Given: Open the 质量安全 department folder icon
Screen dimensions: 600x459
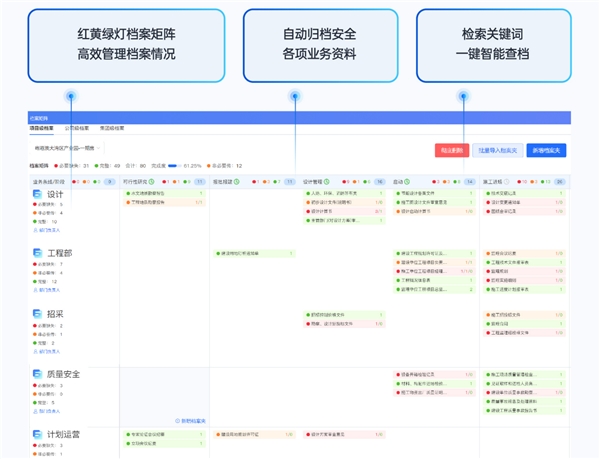Looking at the screenshot, I should tap(37, 374).
